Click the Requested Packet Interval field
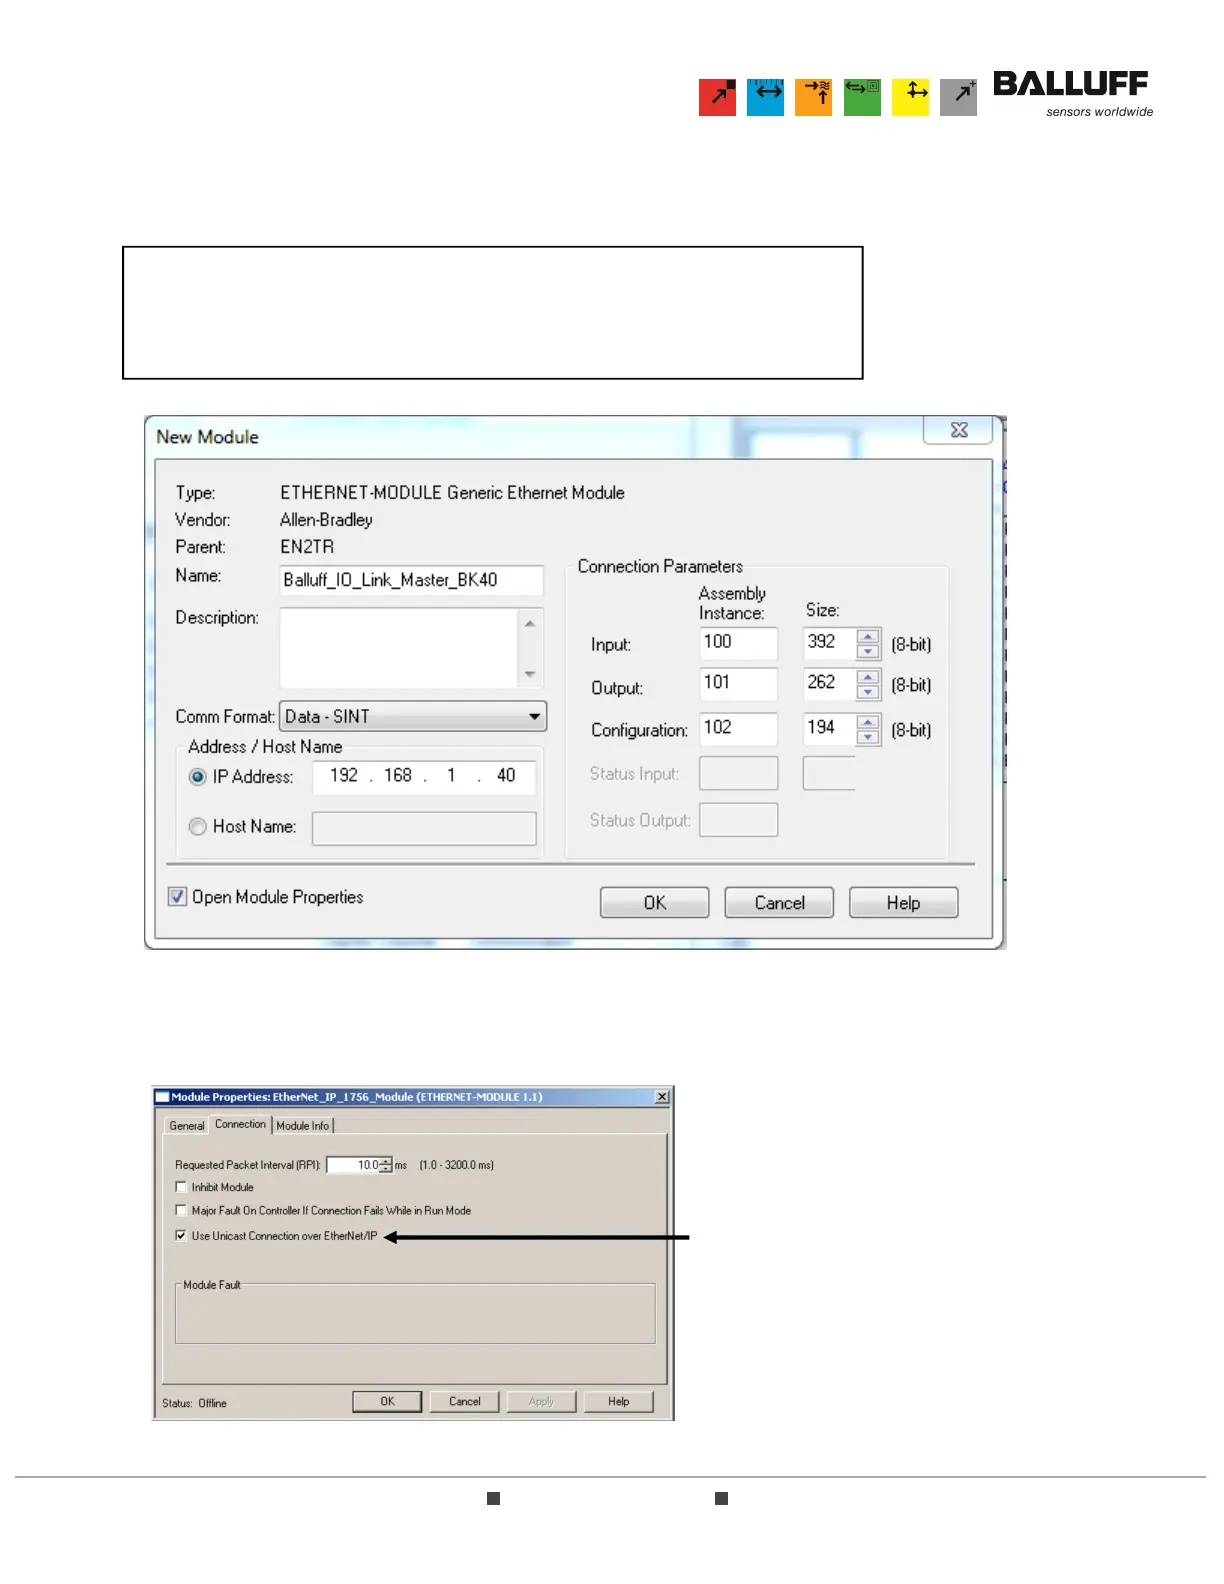This screenshot has width=1224, height=1584. click(354, 1165)
